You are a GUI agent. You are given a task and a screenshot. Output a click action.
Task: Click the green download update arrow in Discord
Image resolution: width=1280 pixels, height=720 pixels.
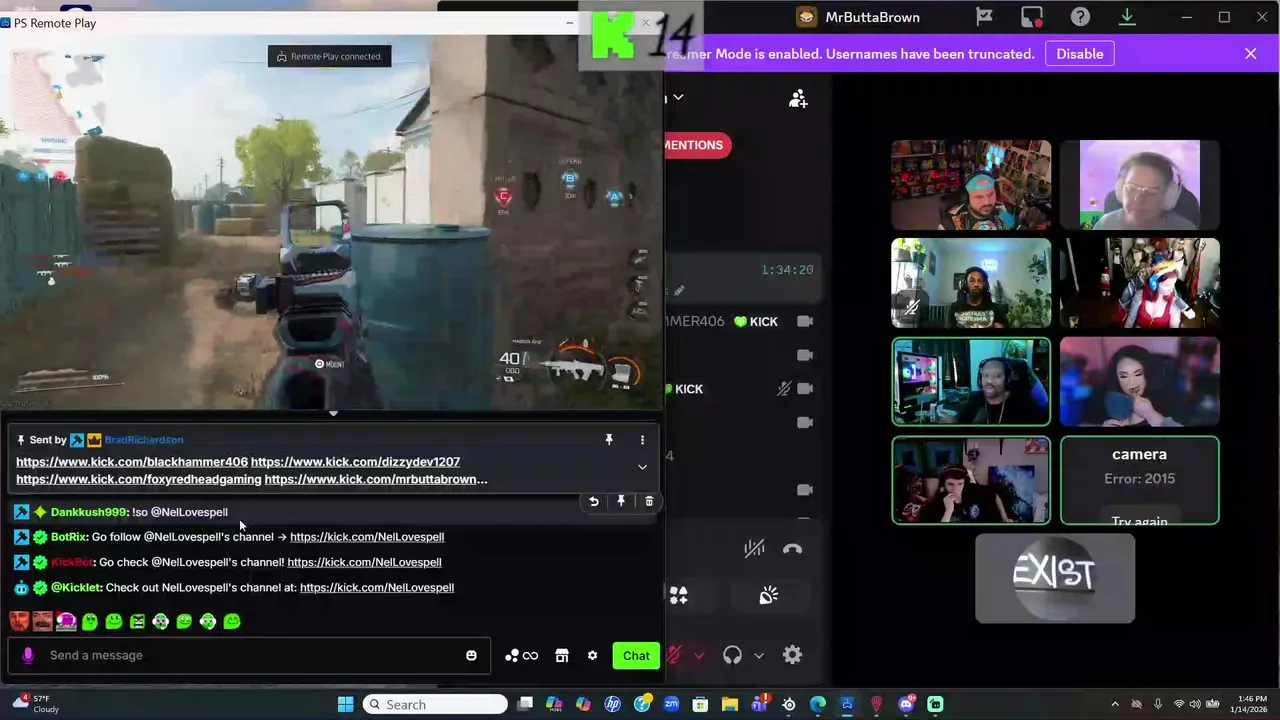pos(1127,17)
